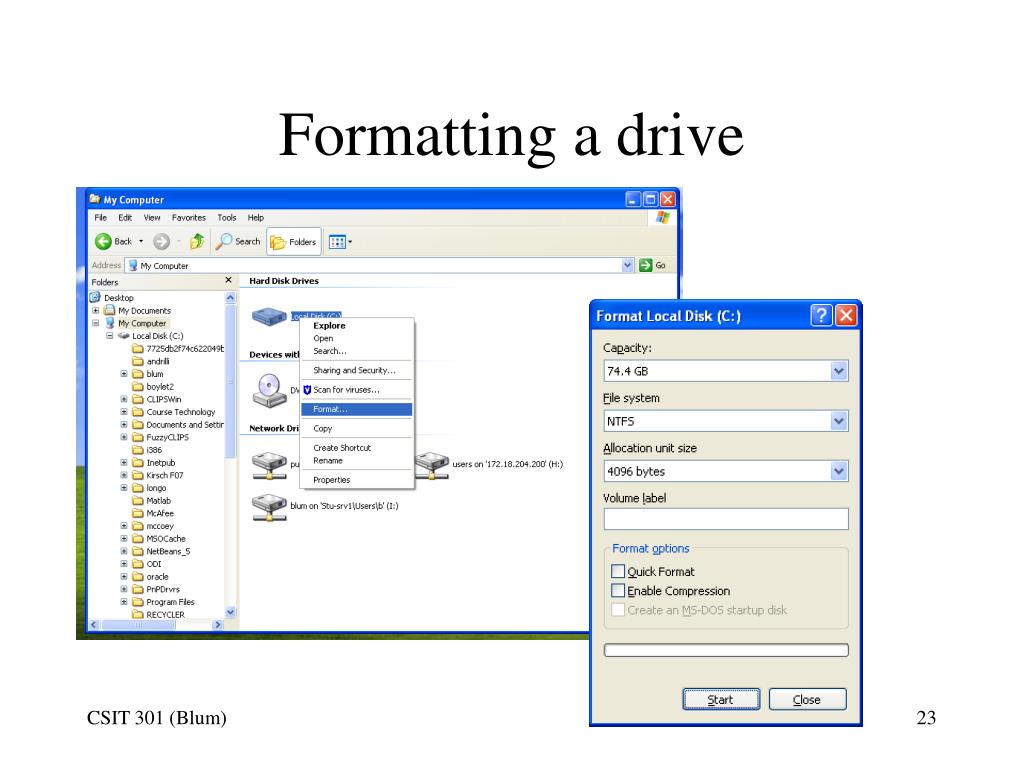Screen dimensions: 1024x768
Task: Open the Favorites menu
Action: pyautogui.click(x=189, y=217)
